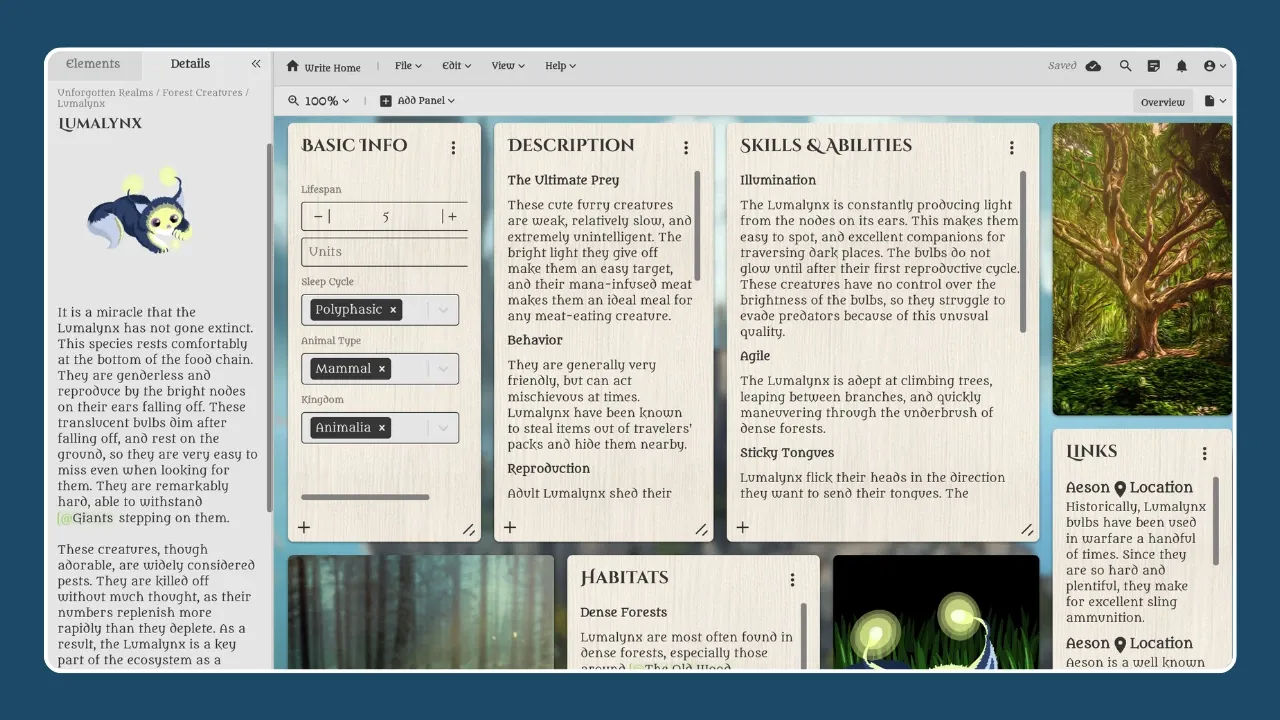
Task: Open the File menu
Action: [x=408, y=66]
